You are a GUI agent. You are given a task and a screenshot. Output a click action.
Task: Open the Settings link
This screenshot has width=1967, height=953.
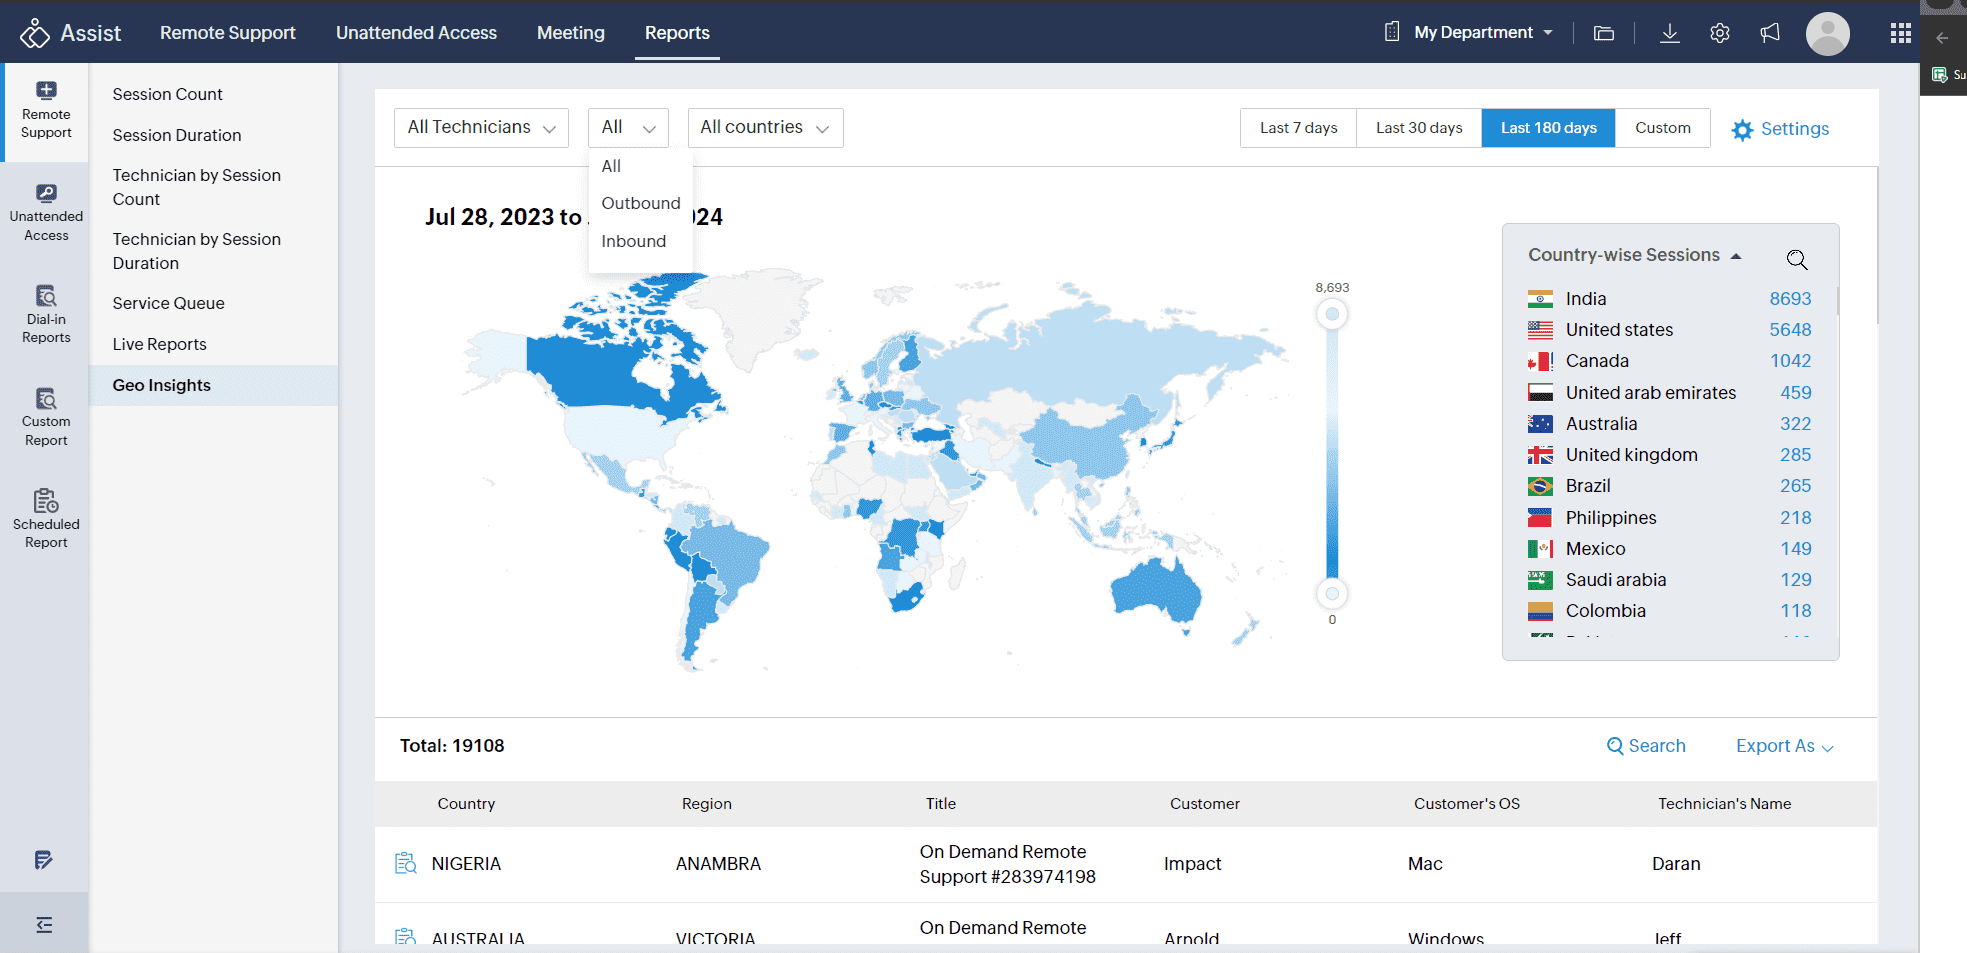point(1780,129)
